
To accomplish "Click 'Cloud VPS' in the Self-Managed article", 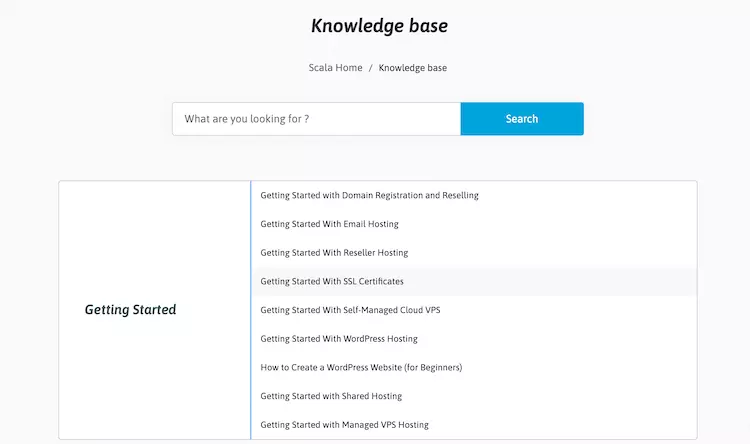I will (420, 310).
